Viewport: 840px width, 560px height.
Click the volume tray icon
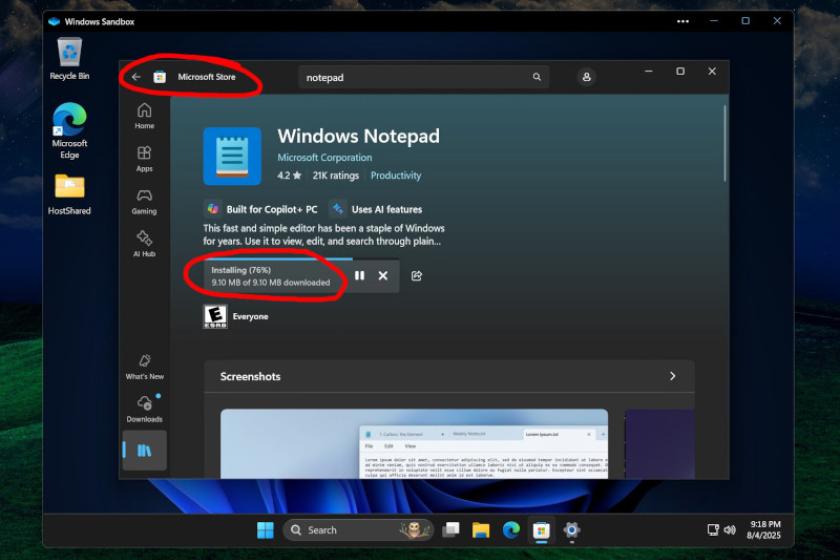click(x=730, y=530)
